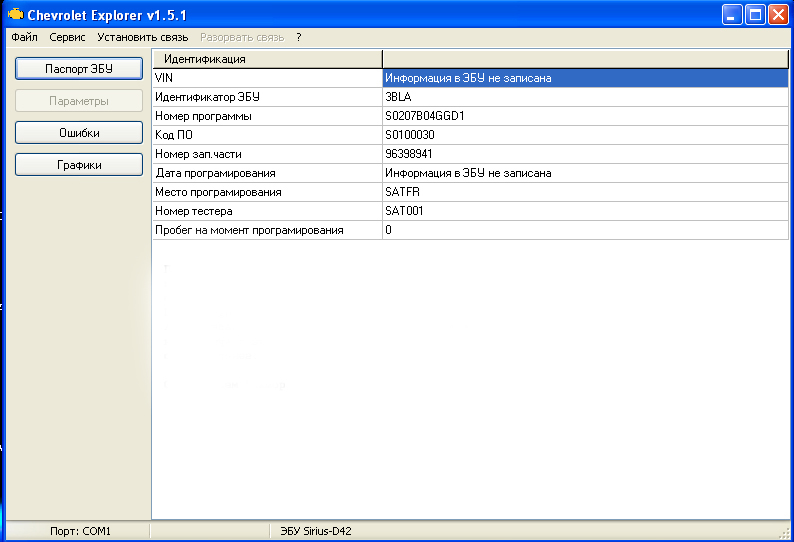Select the Номер тестера label cell
Screen dimensions: 794x542
tap(267, 211)
